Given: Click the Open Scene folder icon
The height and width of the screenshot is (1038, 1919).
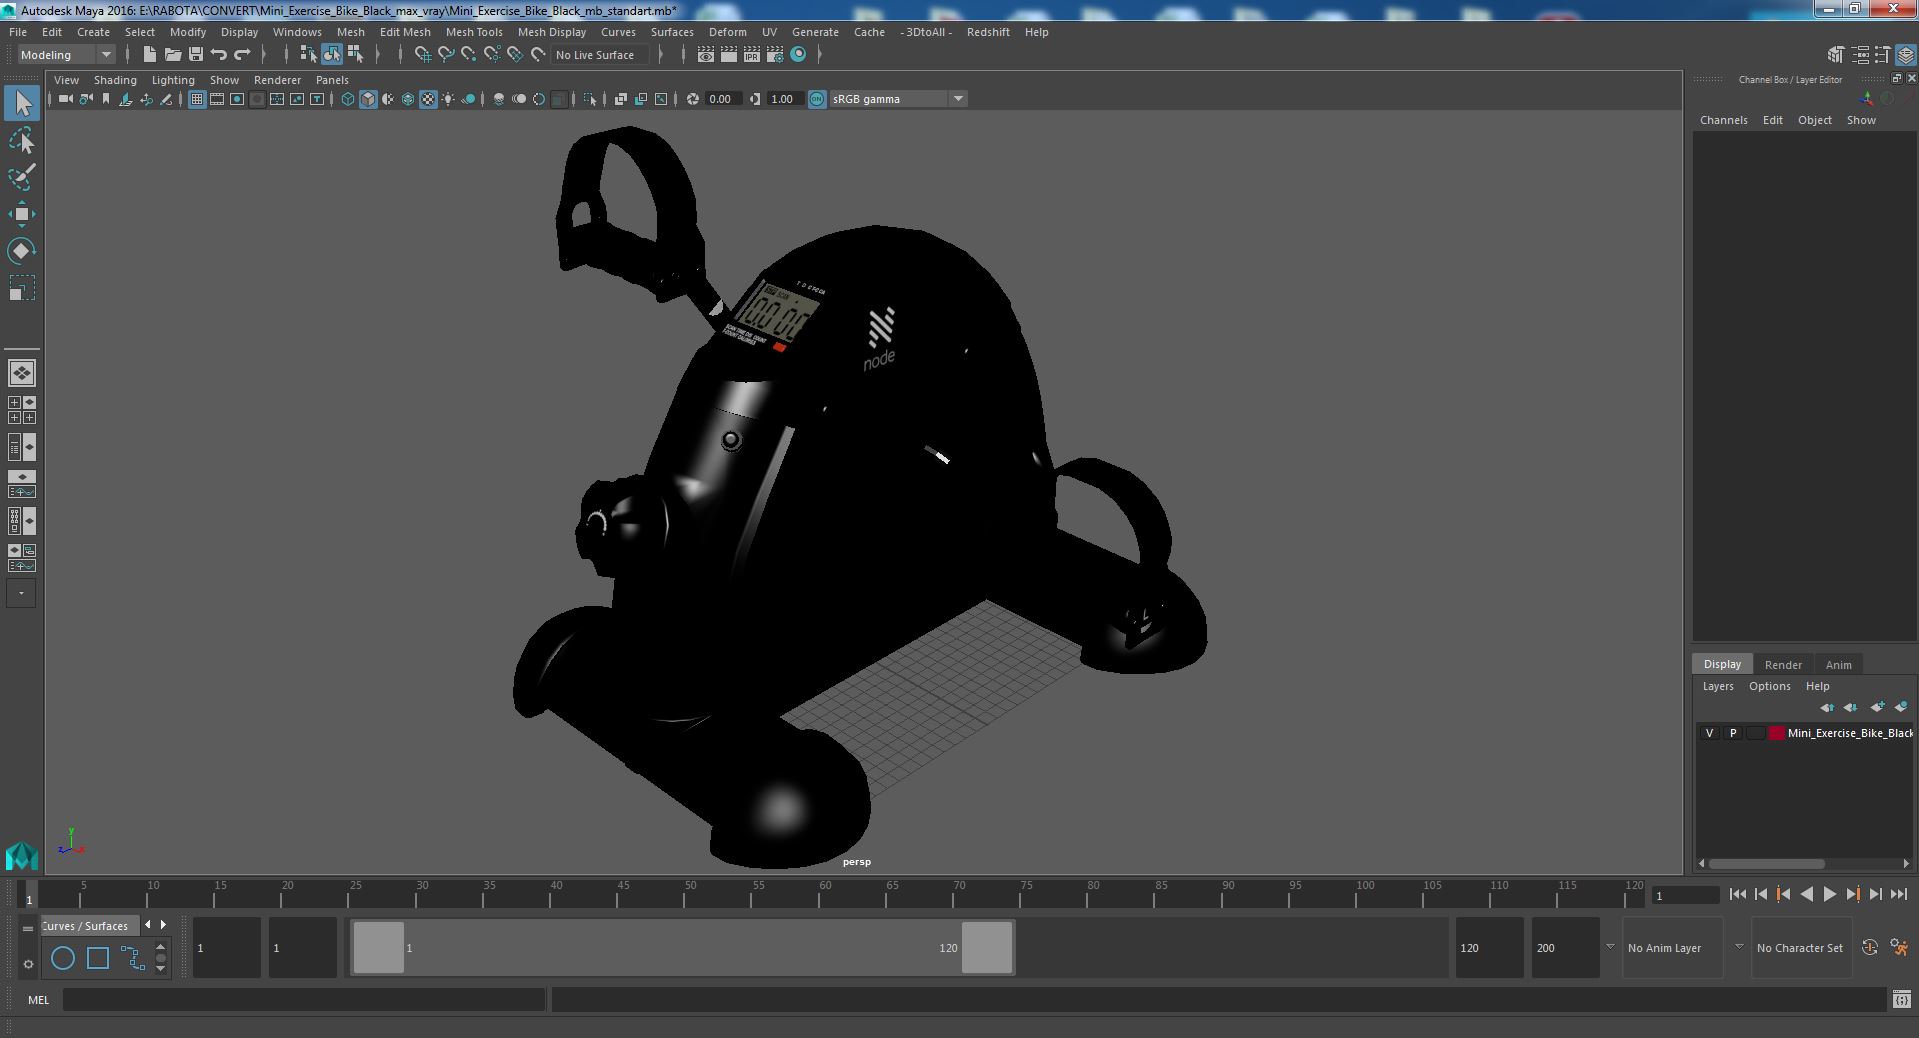Looking at the screenshot, I should (x=172, y=55).
